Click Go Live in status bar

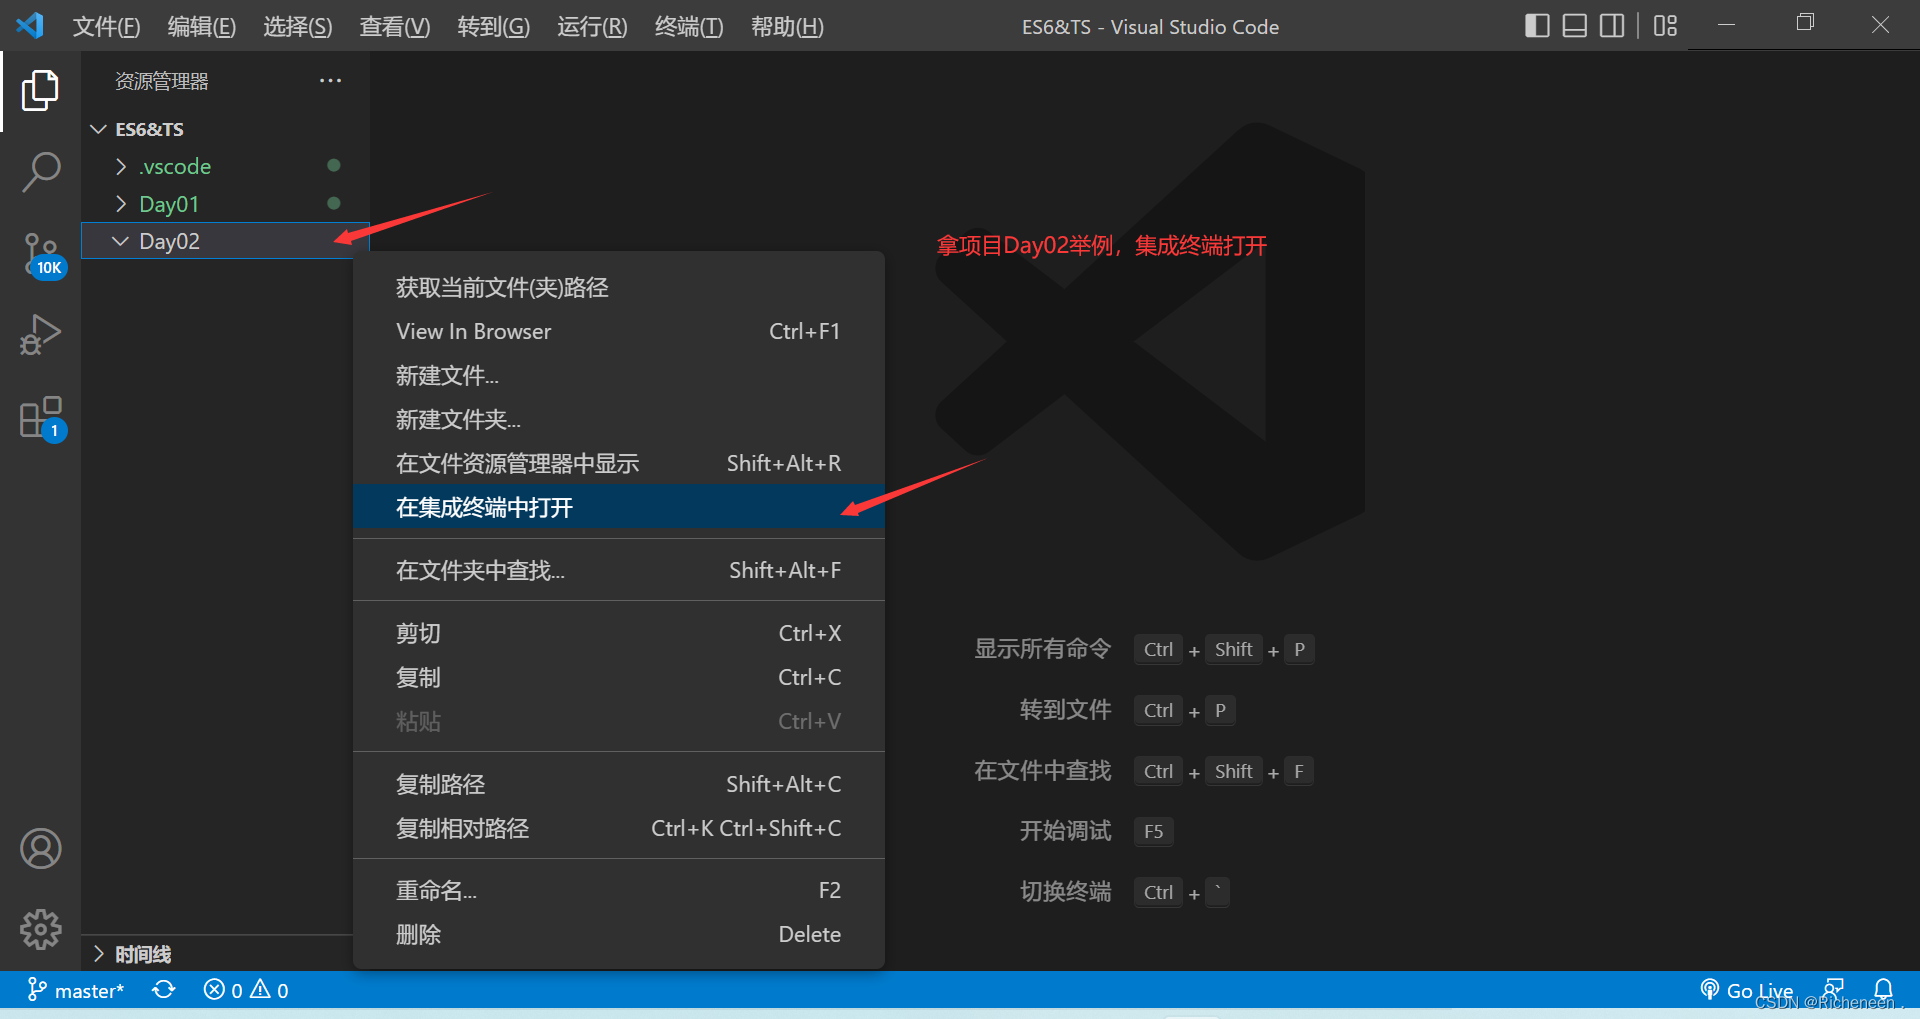1746,990
